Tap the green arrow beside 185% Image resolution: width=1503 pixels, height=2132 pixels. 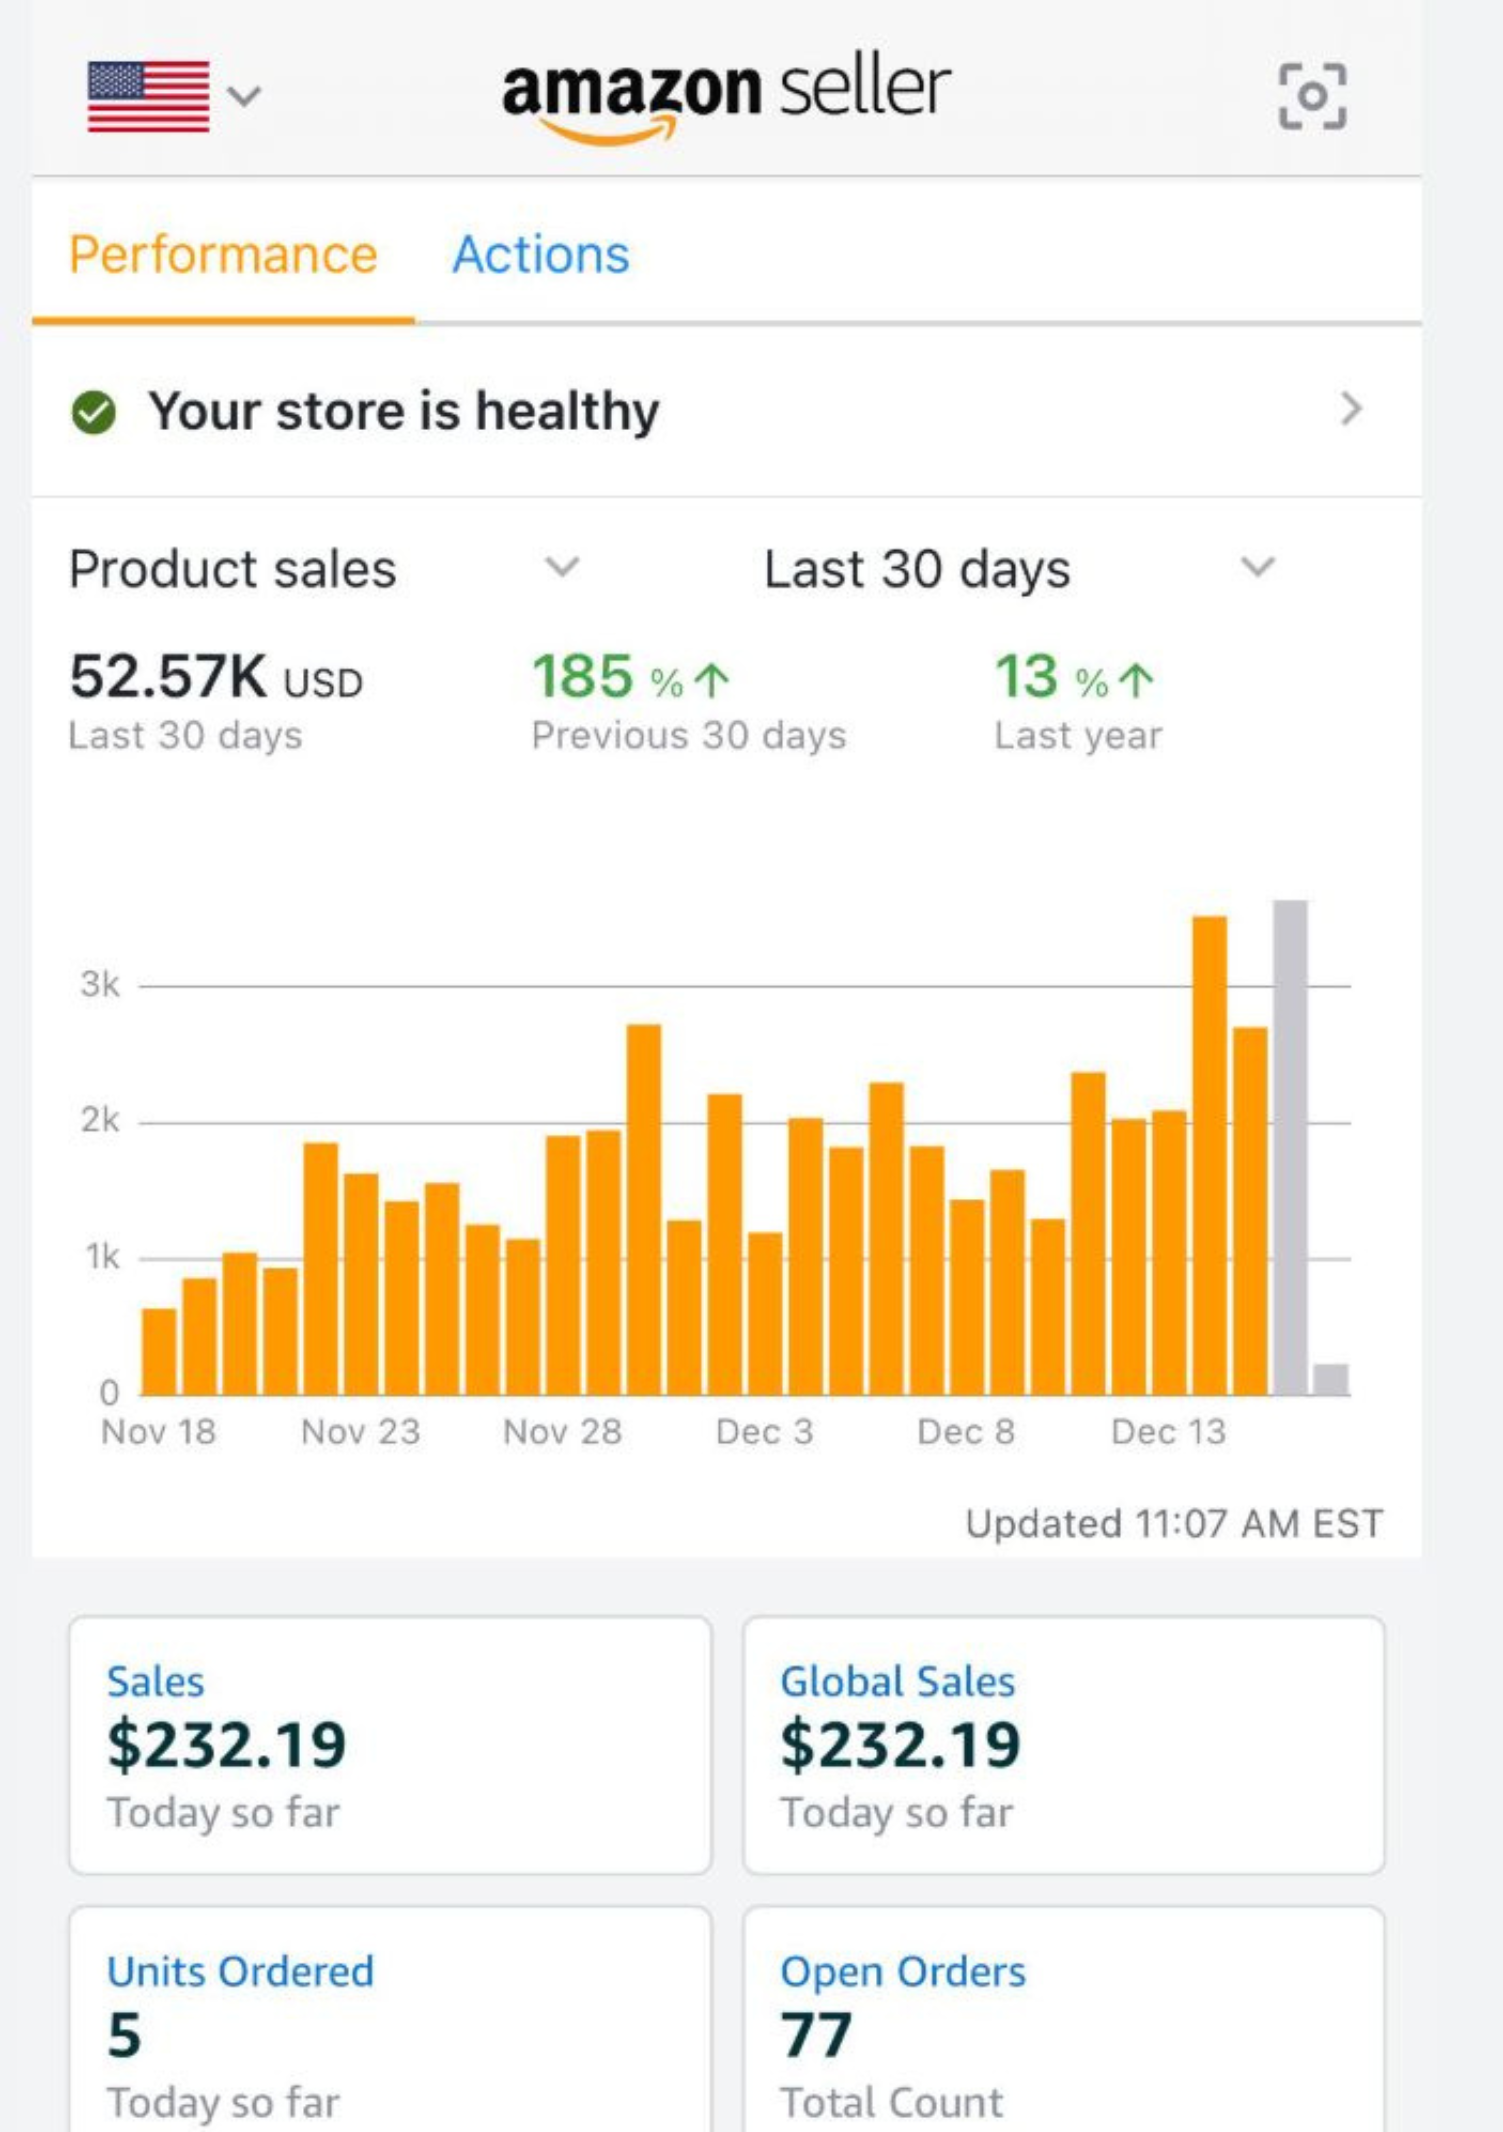tap(712, 680)
